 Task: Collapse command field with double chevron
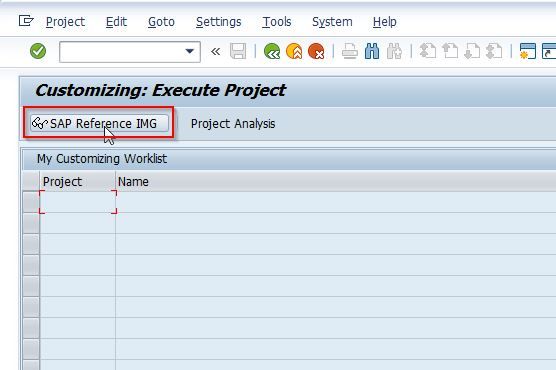tap(215, 52)
